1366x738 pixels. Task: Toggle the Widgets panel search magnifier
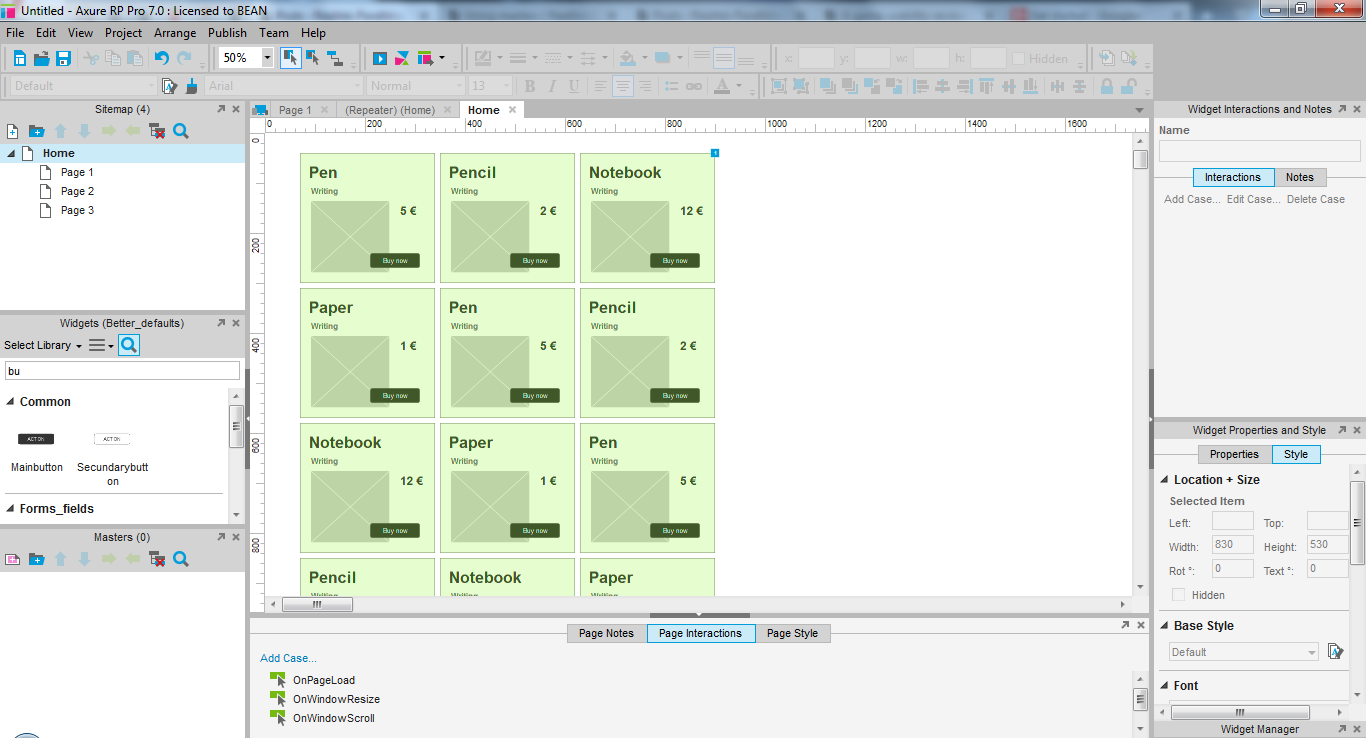(x=129, y=345)
